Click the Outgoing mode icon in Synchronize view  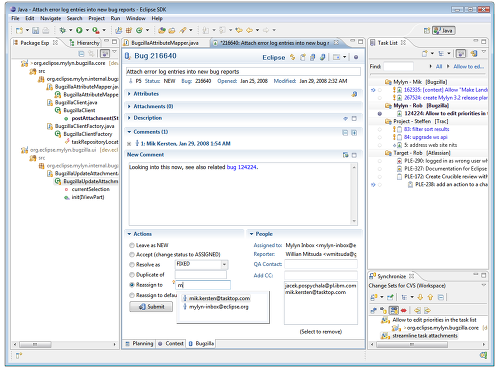tap(384, 310)
